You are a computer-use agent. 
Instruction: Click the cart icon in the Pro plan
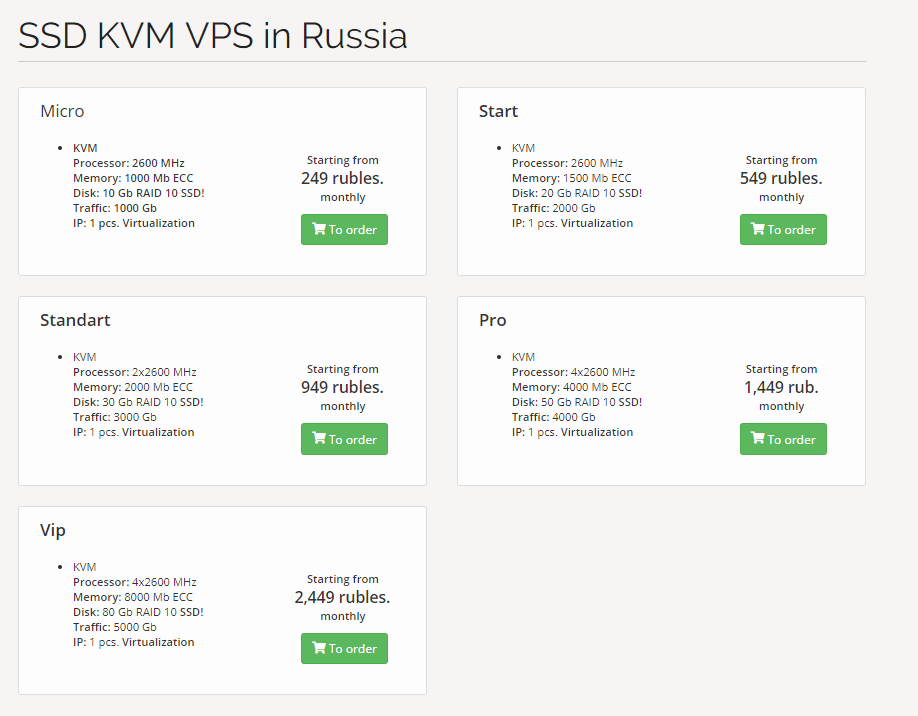[x=758, y=438]
